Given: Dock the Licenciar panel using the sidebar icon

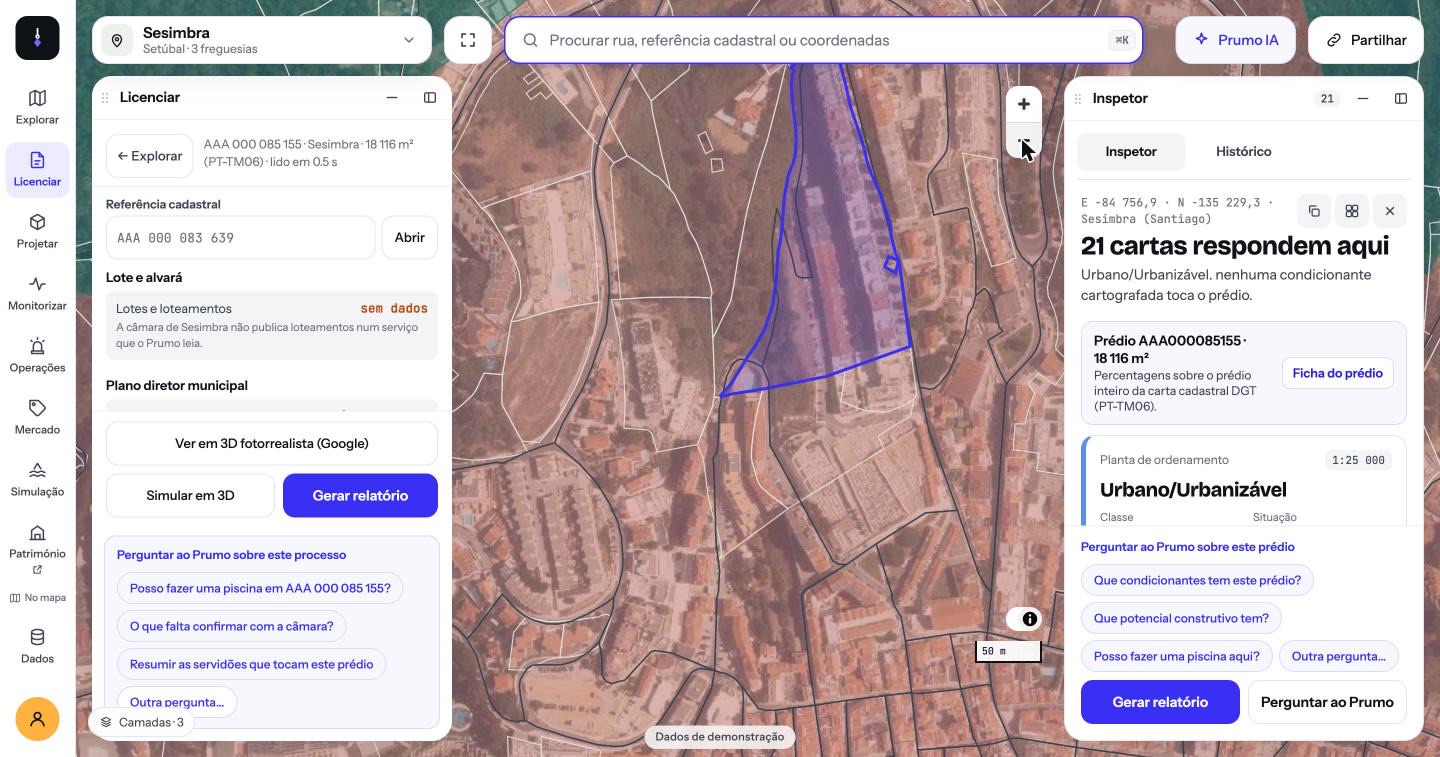Looking at the screenshot, I should (x=430, y=97).
